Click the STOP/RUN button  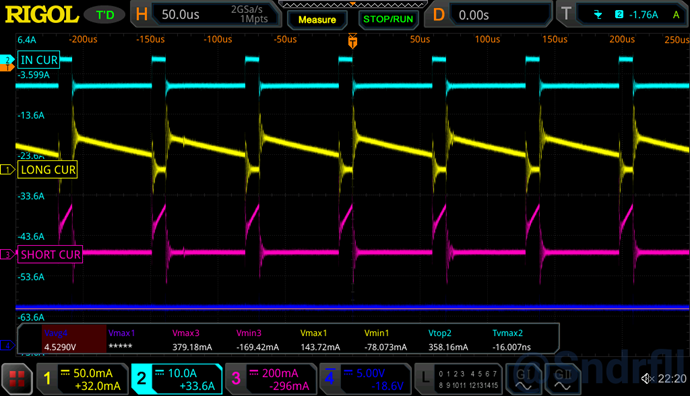388,19
